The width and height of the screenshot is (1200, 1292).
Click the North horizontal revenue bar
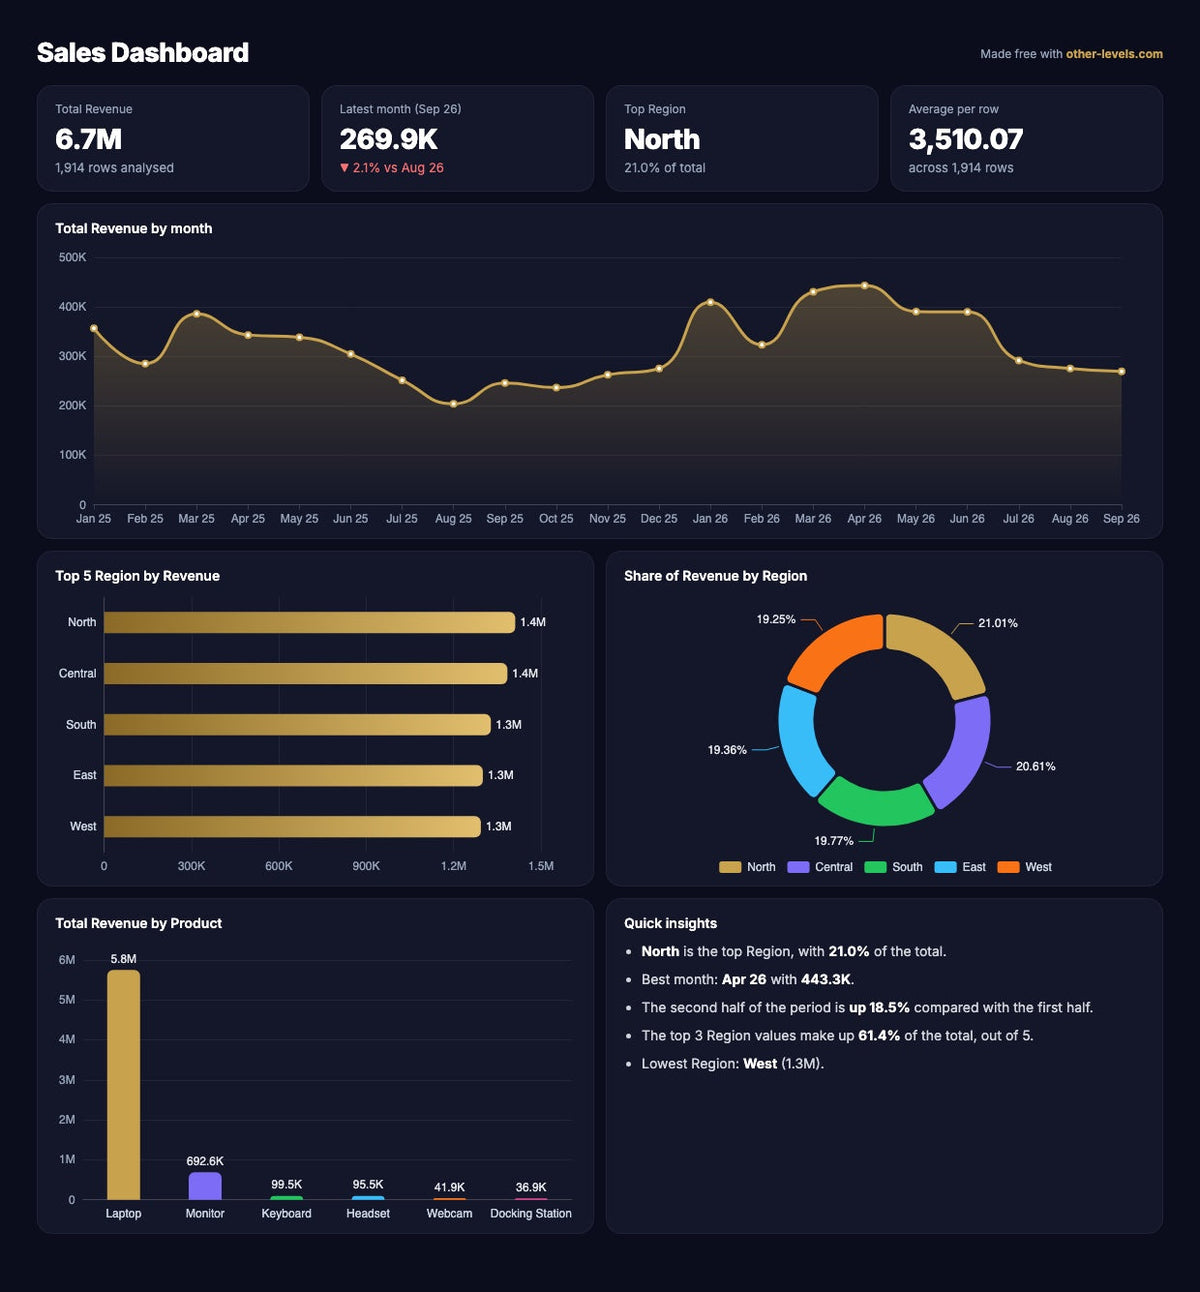tap(309, 622)
